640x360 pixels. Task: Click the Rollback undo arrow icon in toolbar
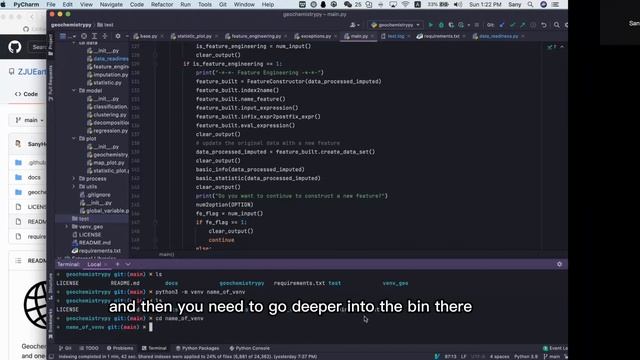(544, 25)
